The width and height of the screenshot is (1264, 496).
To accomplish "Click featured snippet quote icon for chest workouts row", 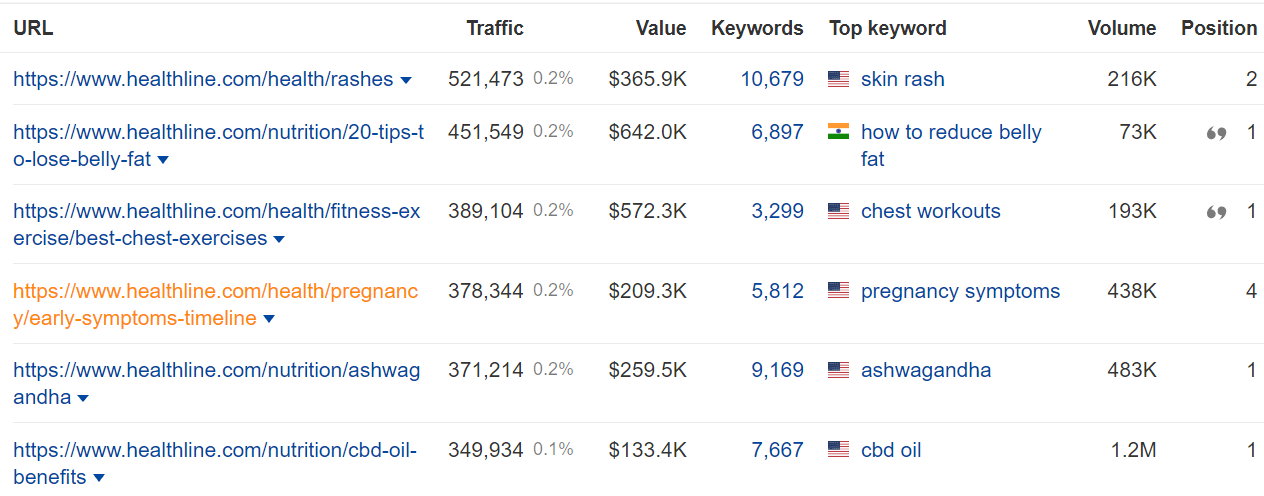I will point(1216,212).
